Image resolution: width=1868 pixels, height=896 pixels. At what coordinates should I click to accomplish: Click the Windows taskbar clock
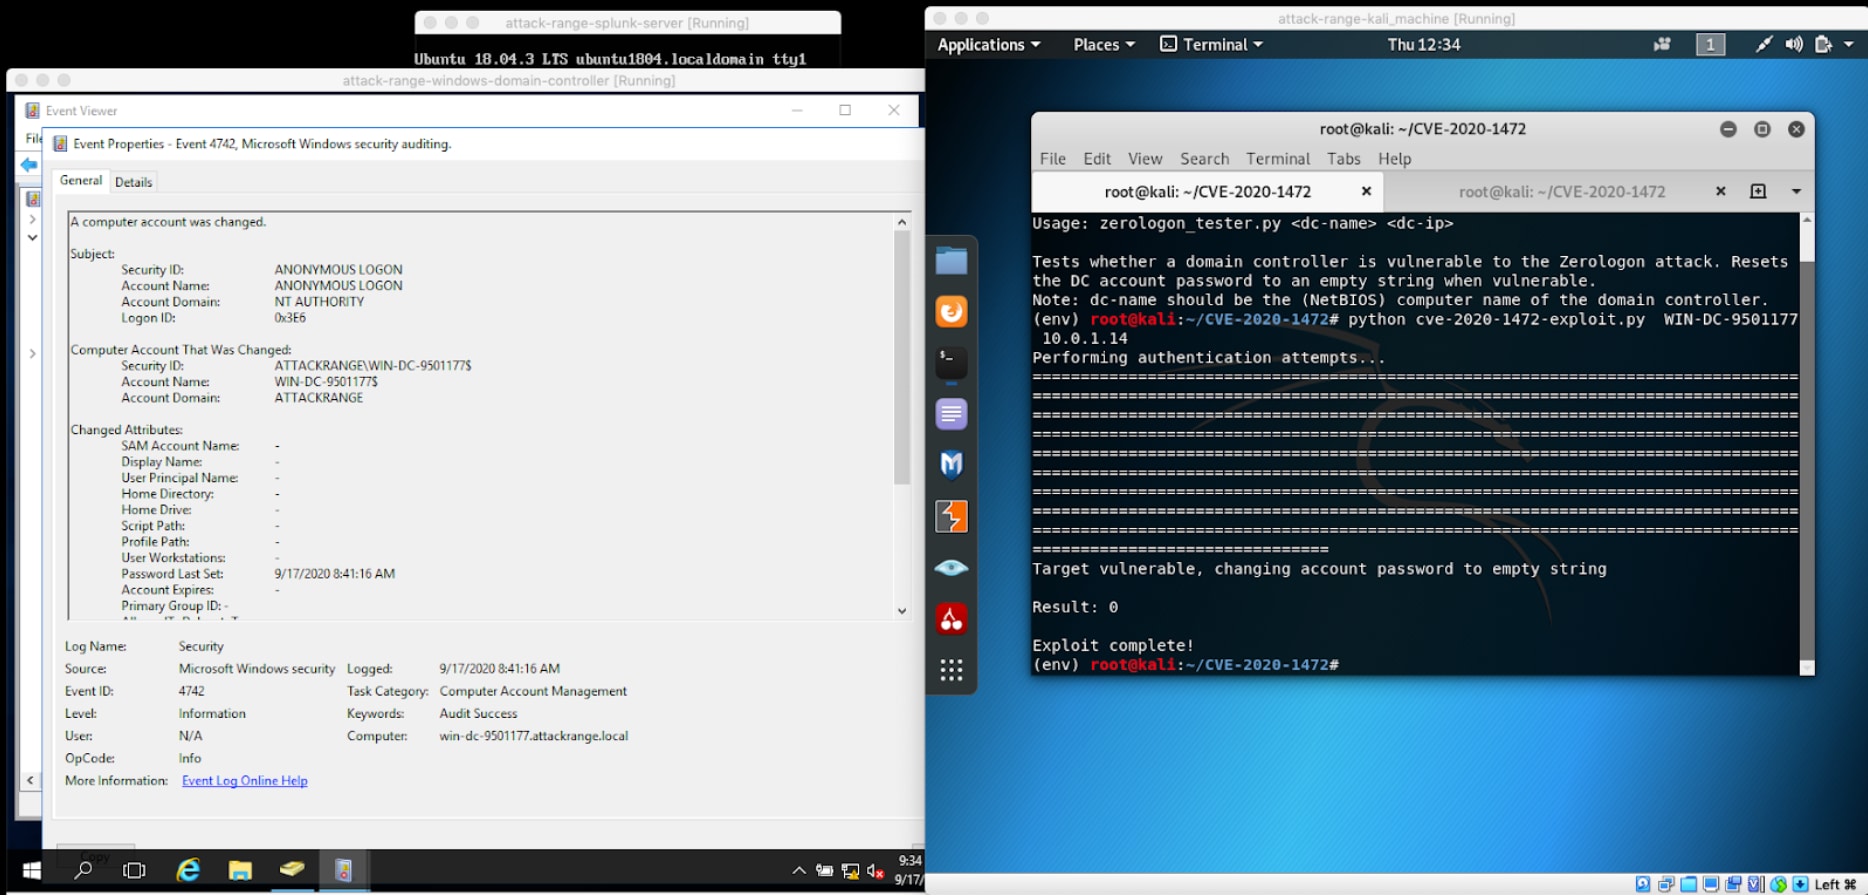coord(908,870)
